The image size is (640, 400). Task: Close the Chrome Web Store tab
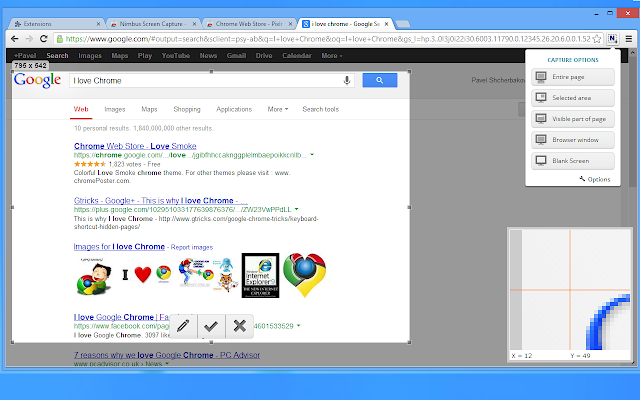pyautogui.click(x=290, y=24)
